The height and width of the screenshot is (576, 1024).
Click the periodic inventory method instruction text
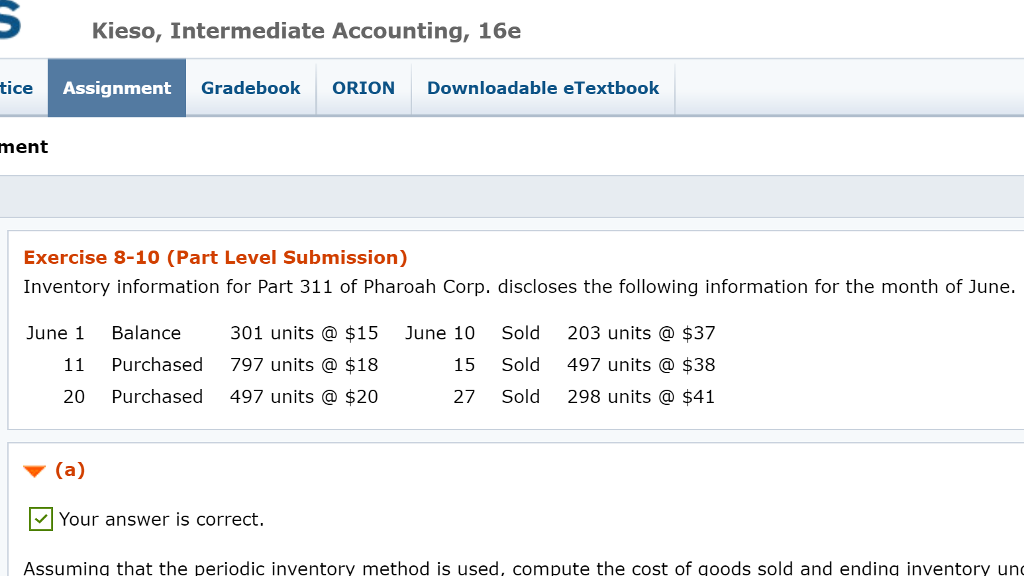coord(500,566)
